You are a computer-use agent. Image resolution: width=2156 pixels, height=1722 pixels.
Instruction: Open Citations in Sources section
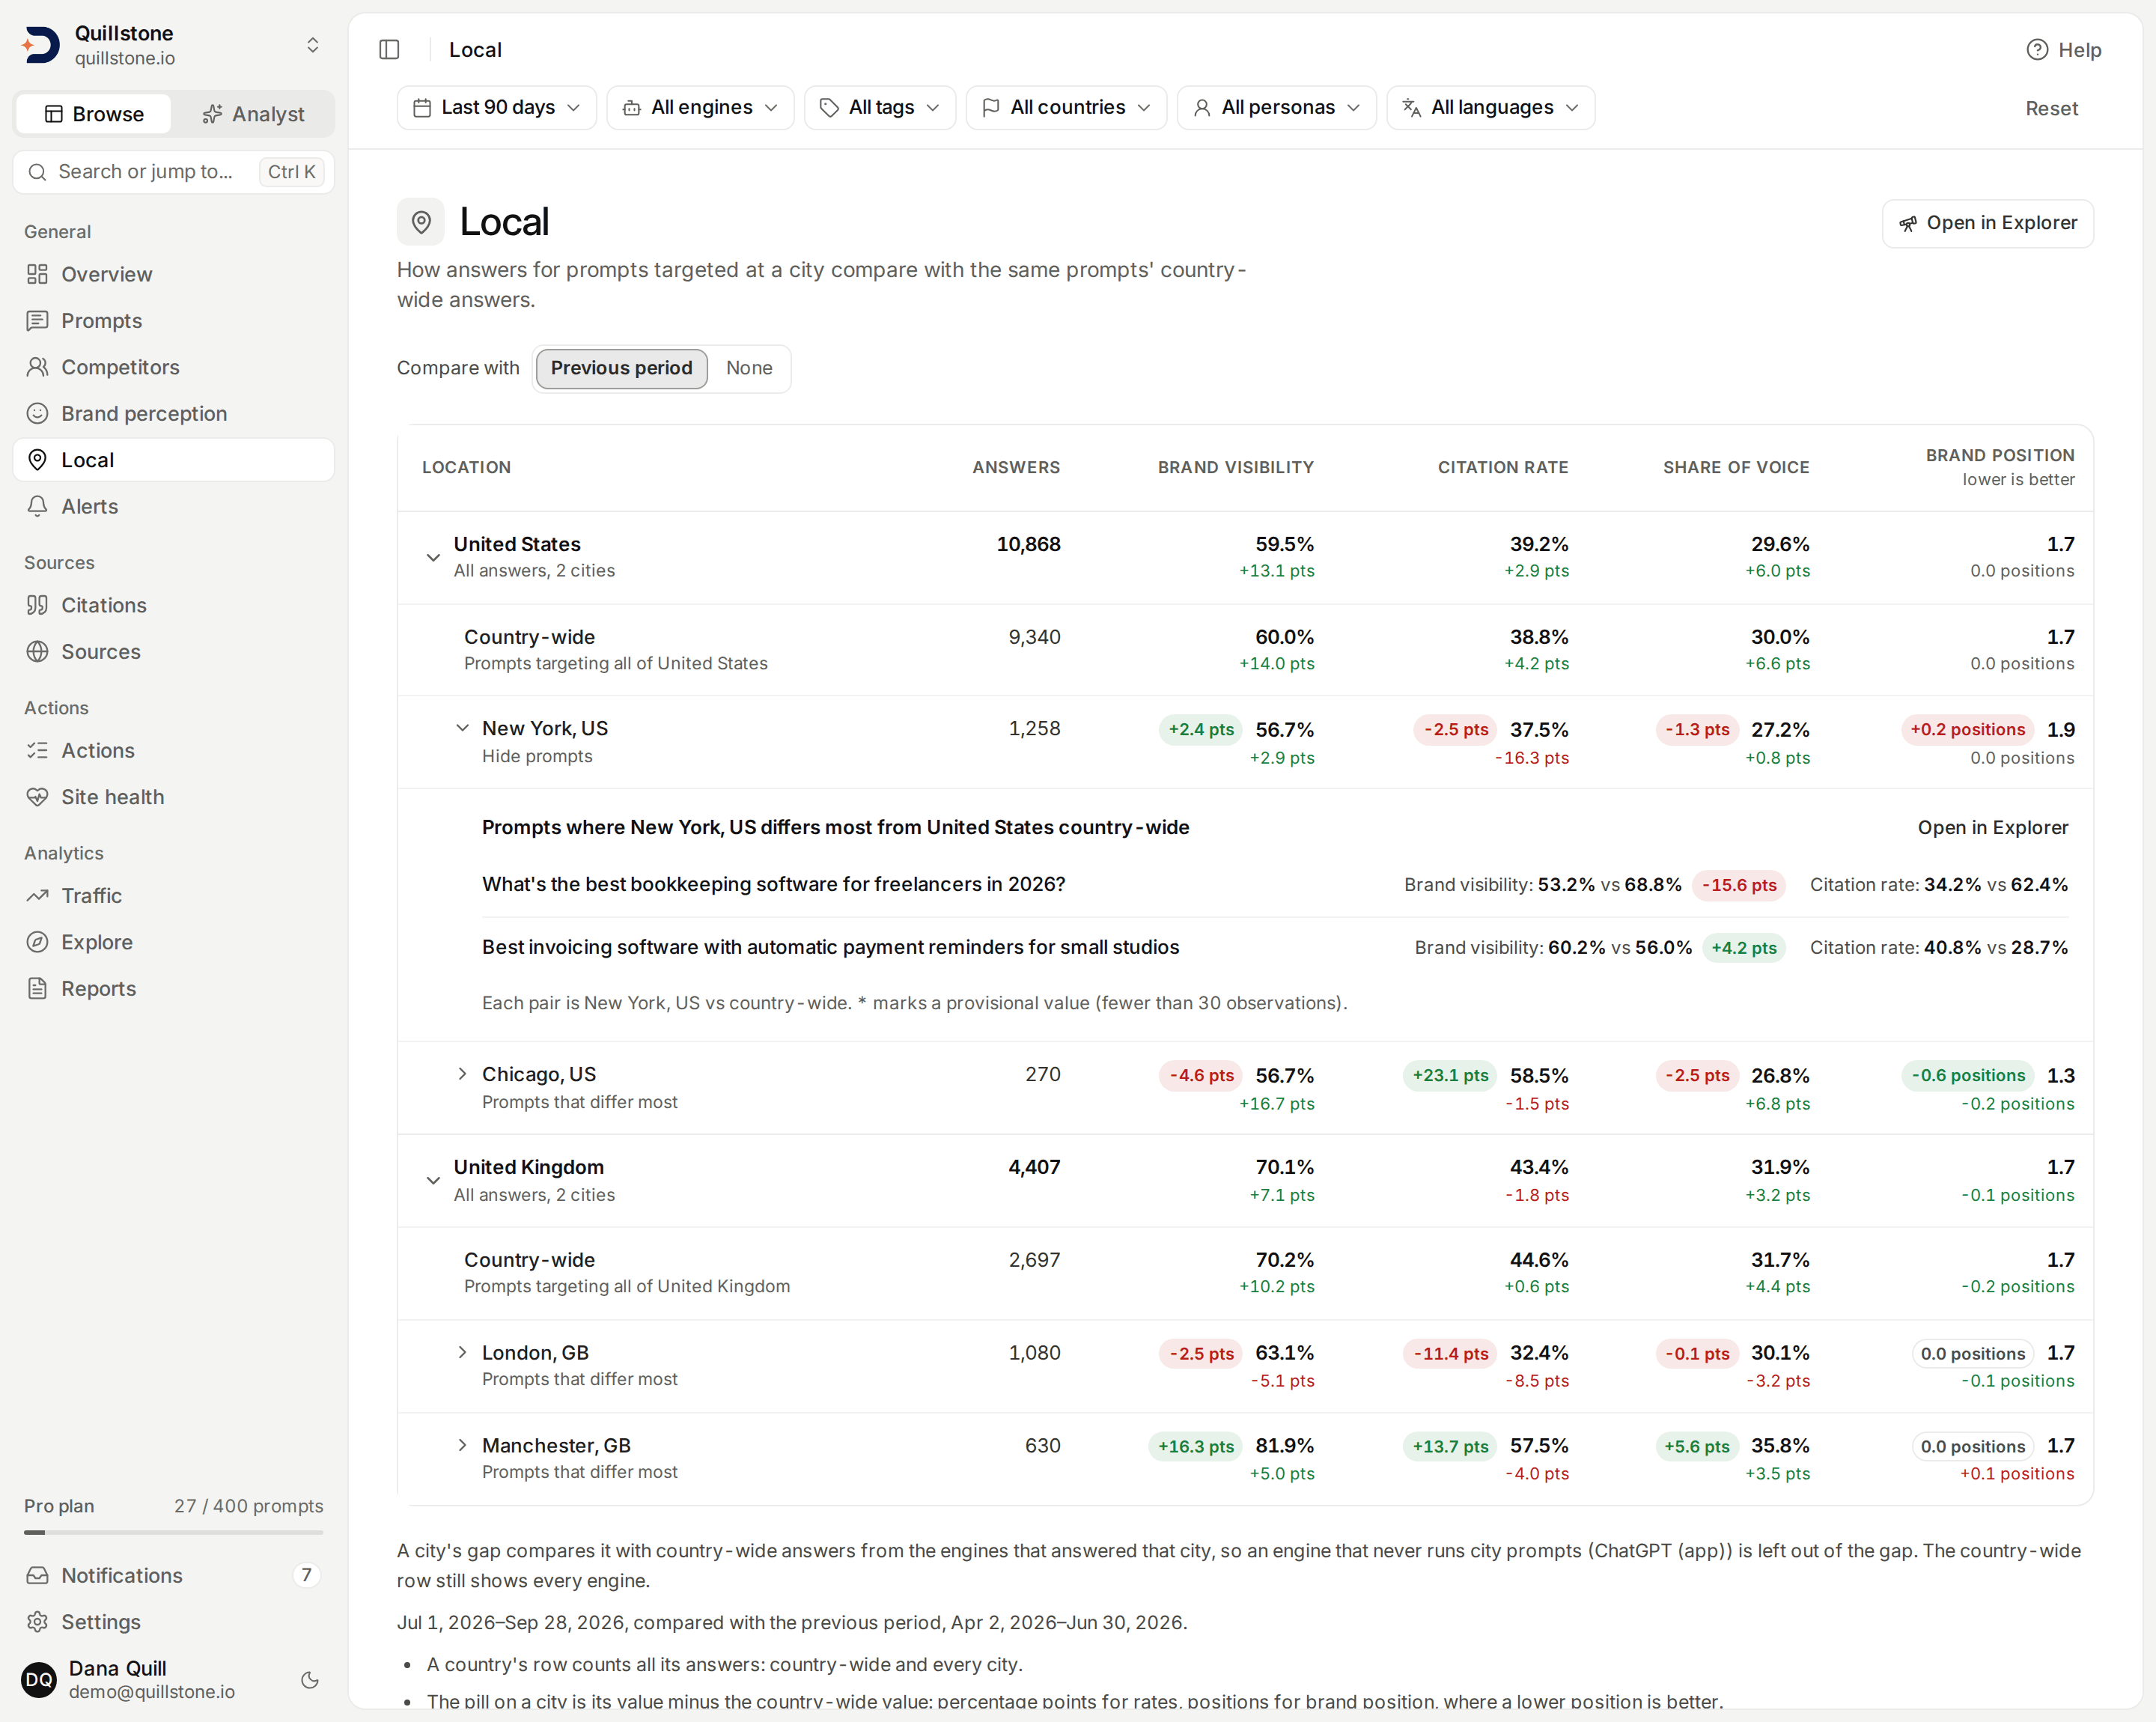[x=174, y=605]
